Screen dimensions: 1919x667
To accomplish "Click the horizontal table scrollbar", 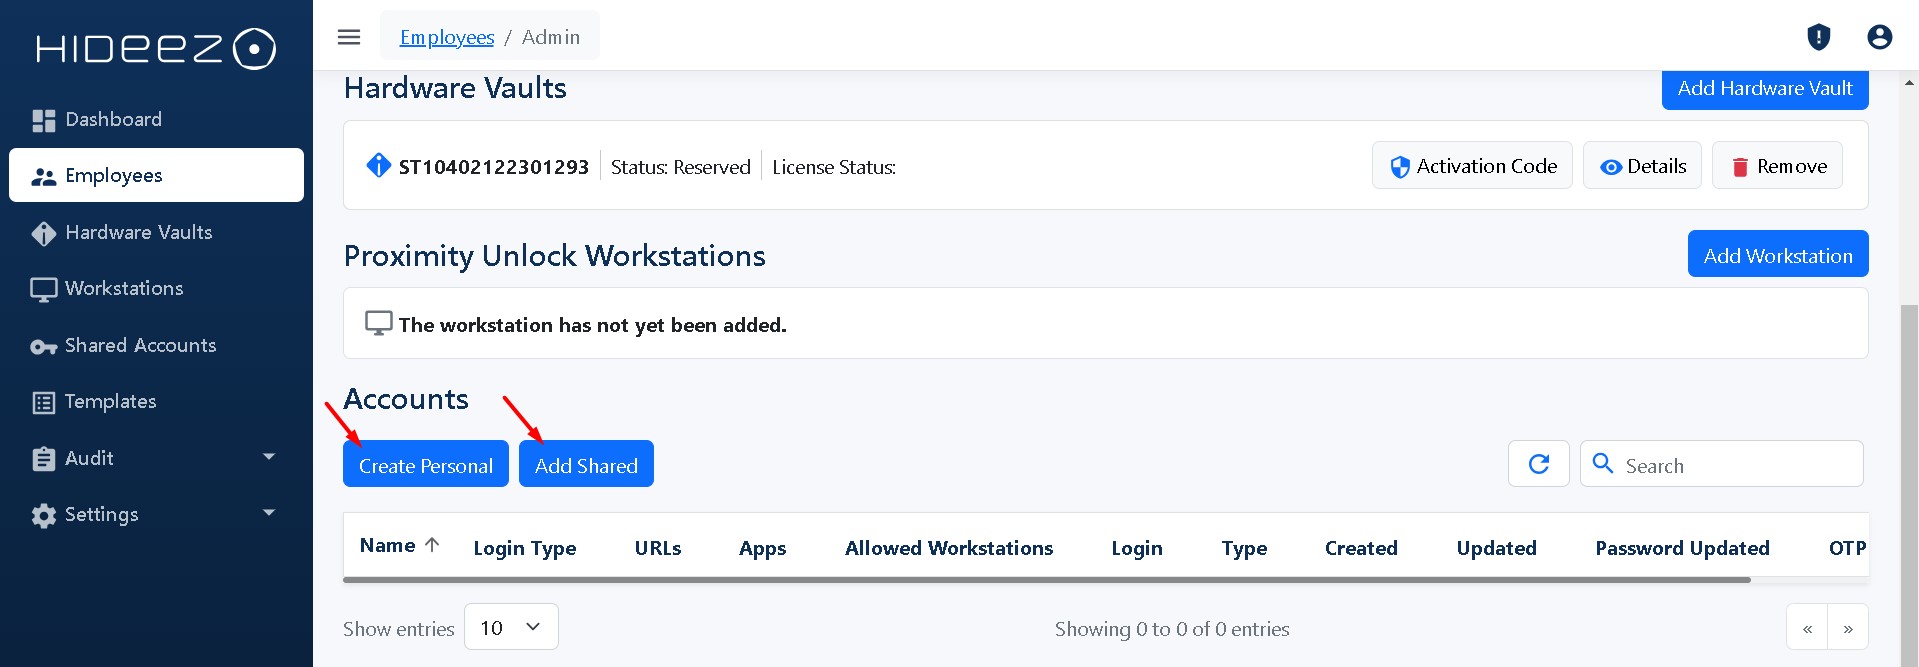I will point(1046,579).
